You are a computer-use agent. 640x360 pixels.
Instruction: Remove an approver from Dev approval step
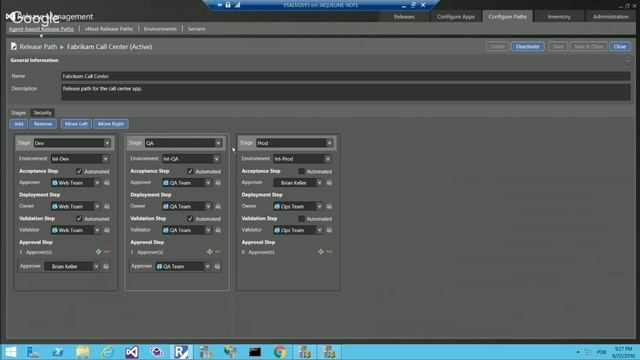tap(107, 252)
